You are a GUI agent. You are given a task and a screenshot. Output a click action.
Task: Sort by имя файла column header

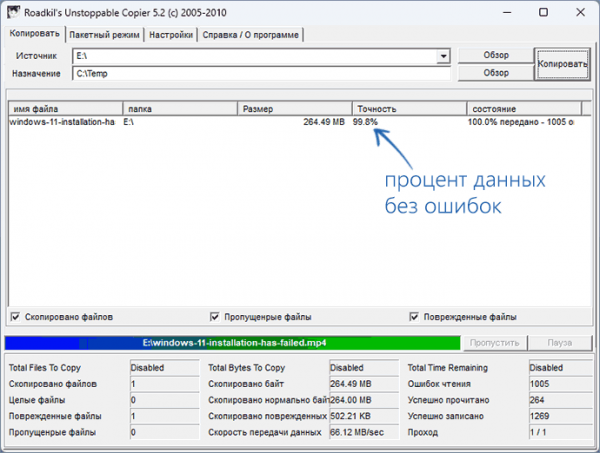[x=65, y=109]
